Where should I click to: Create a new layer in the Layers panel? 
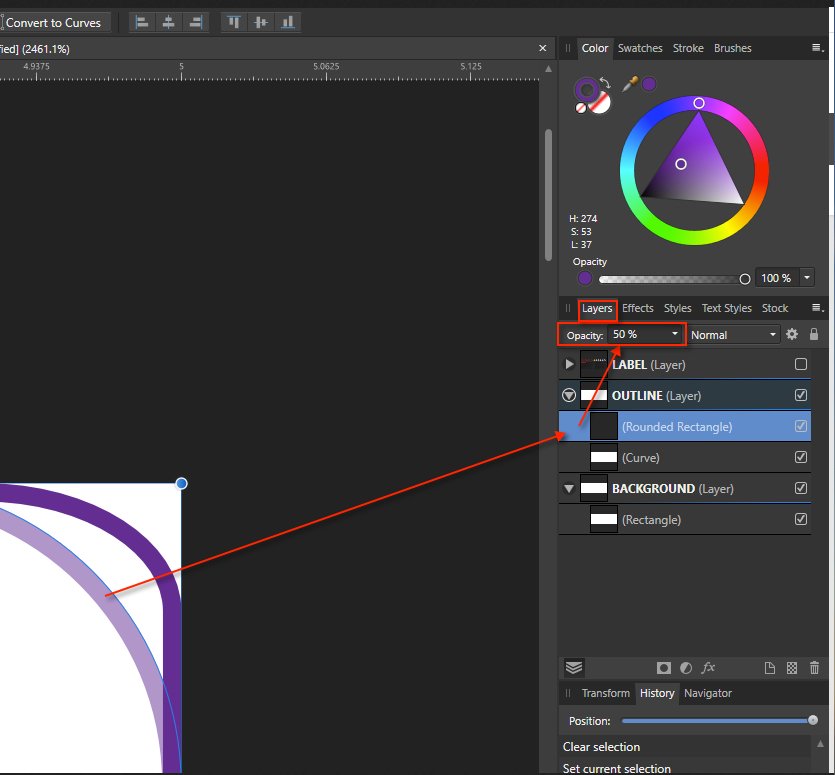click(769, 668)
